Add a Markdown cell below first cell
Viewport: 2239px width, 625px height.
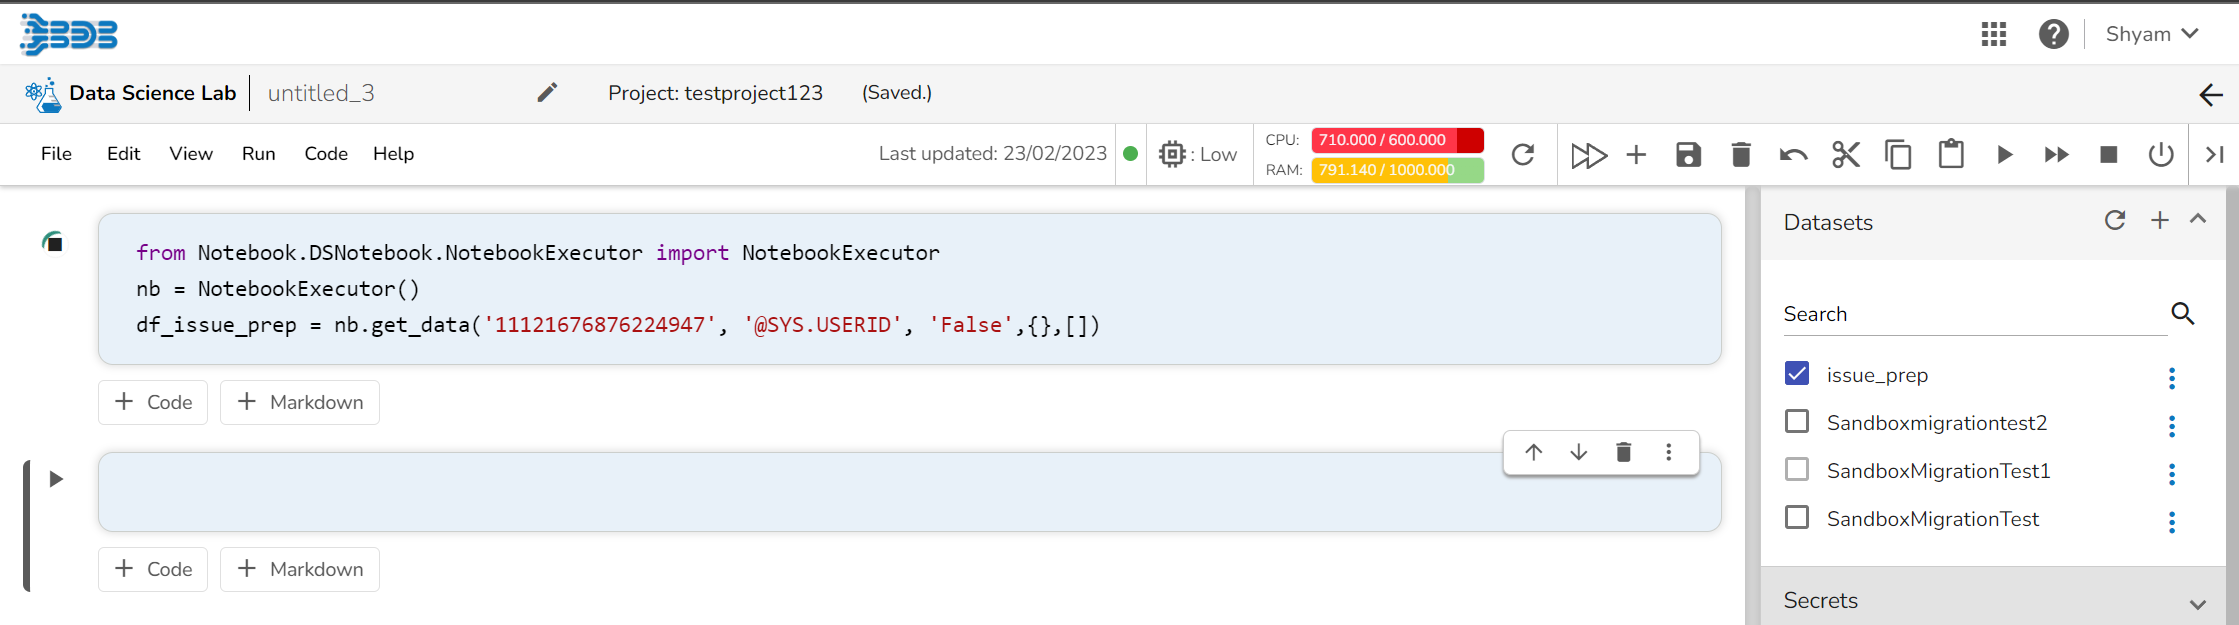click(x=300, y=402)
